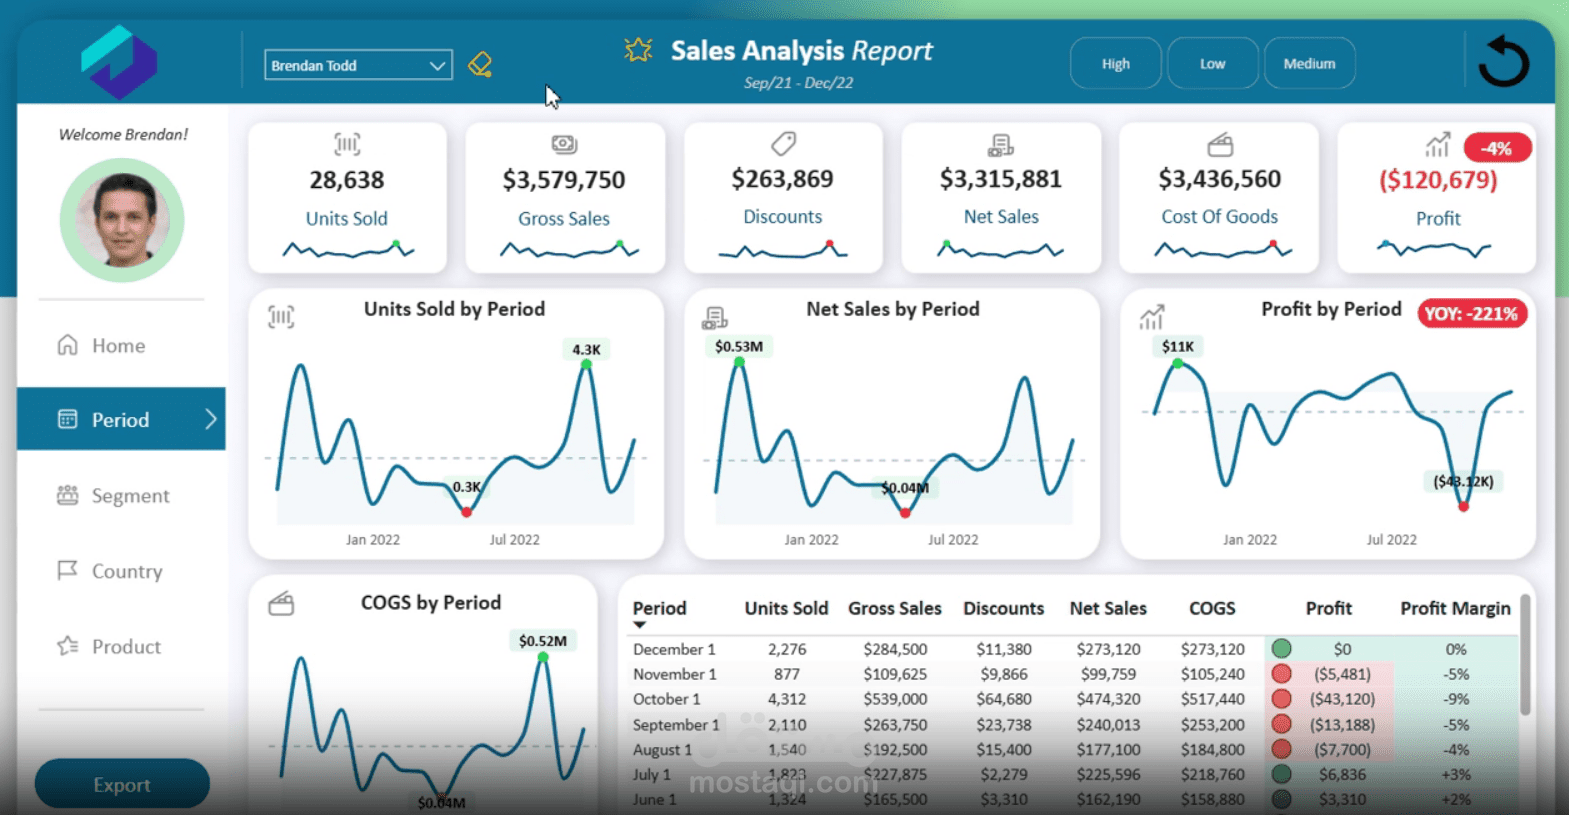
Task: Click the YOY: -221% badge
Action: (x=1471, y=313)
